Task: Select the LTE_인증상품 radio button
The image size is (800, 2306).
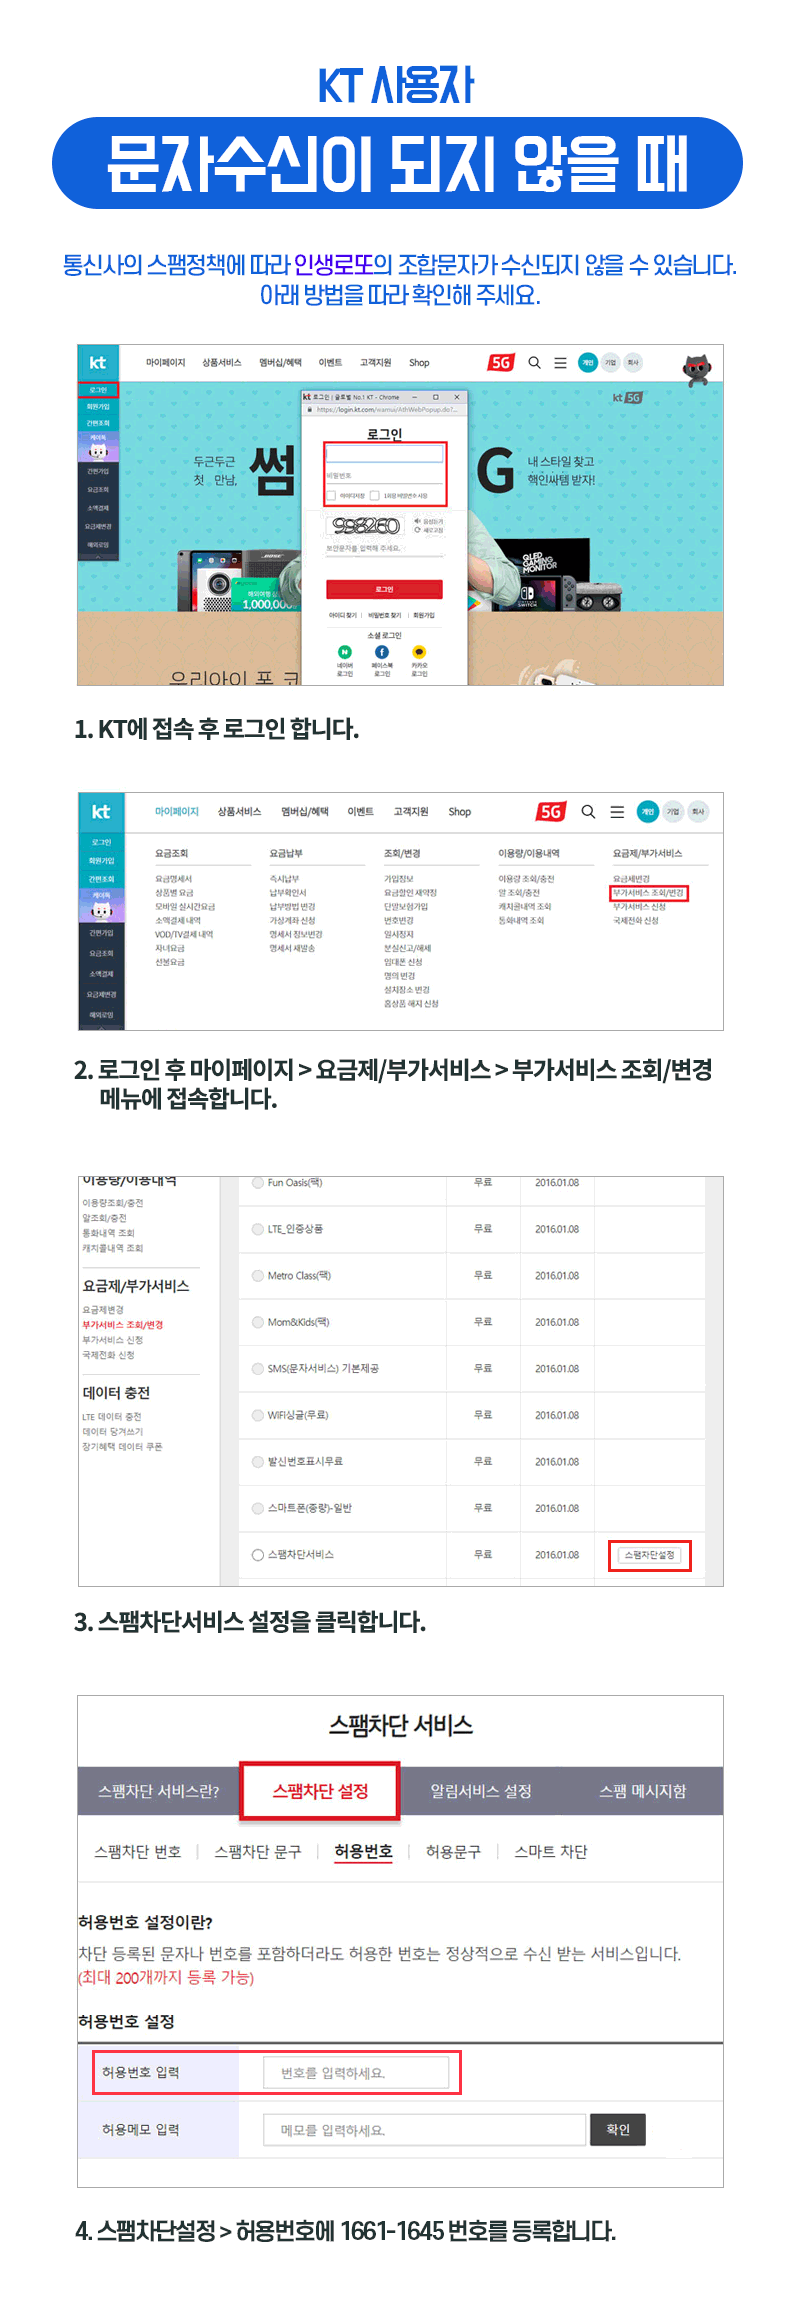Action: point(258,1229)
